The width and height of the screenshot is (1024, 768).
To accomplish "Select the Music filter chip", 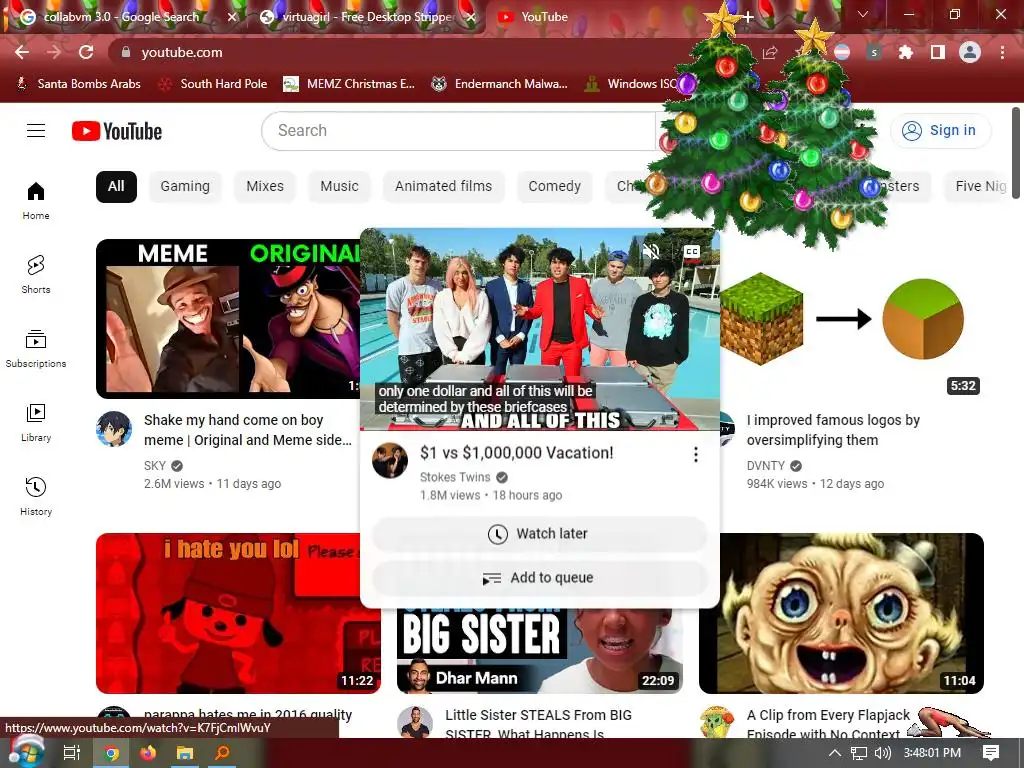I will click(x=340, y=187).
